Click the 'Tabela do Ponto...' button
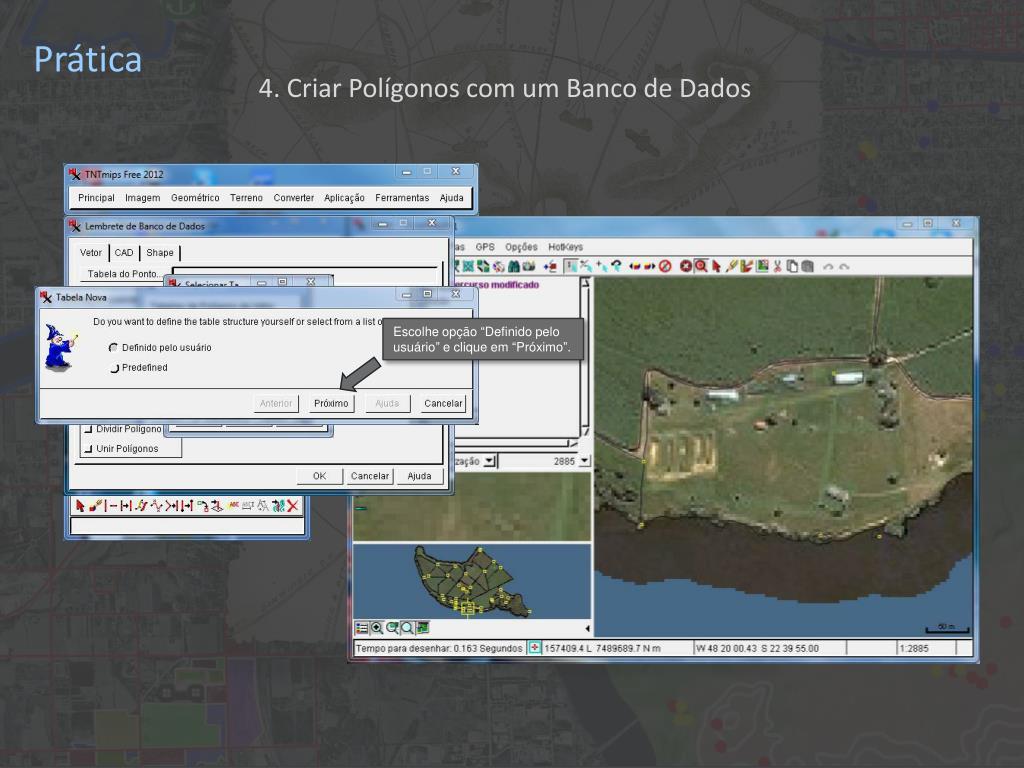 123,274
